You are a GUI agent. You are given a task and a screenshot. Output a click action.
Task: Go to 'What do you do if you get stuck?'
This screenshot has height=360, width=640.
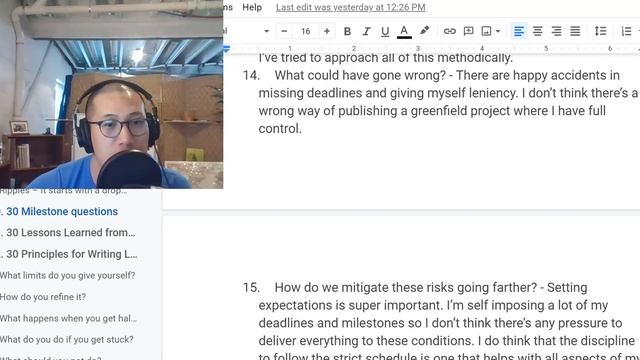[67, 340]
